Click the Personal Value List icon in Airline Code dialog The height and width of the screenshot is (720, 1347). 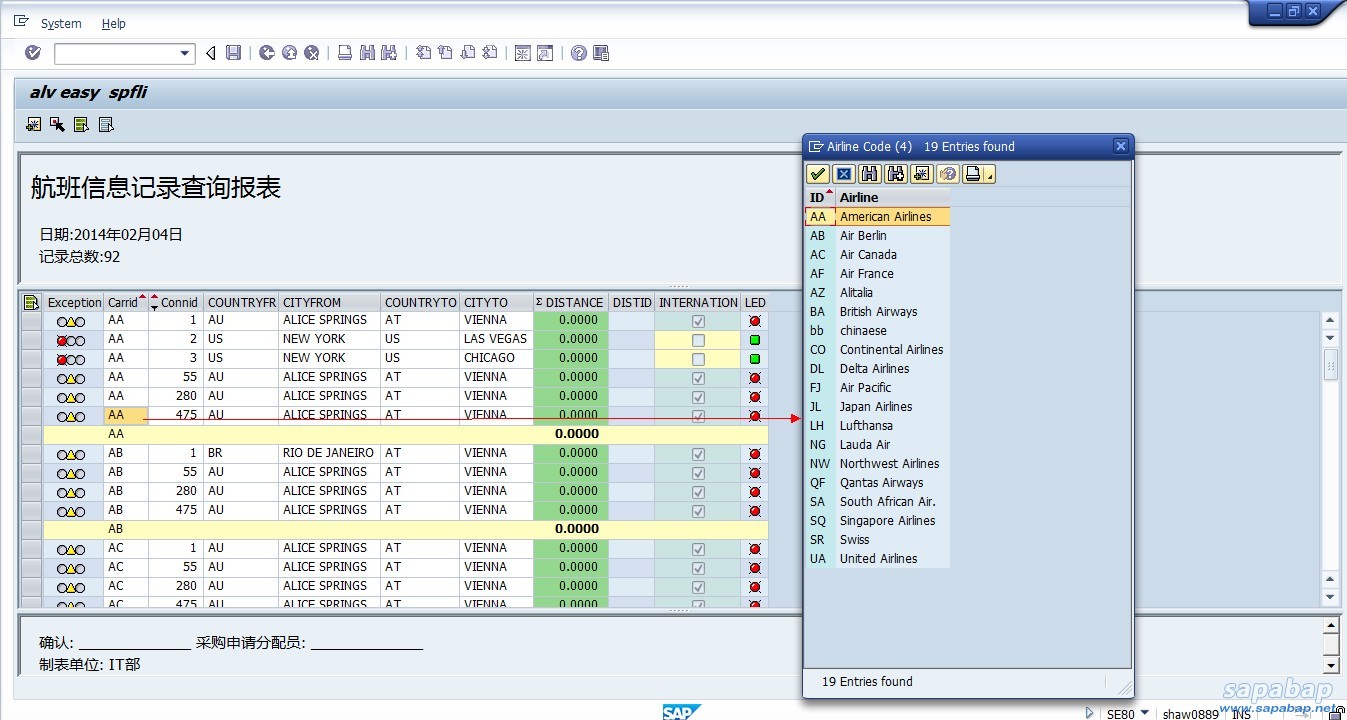(948, 174)
